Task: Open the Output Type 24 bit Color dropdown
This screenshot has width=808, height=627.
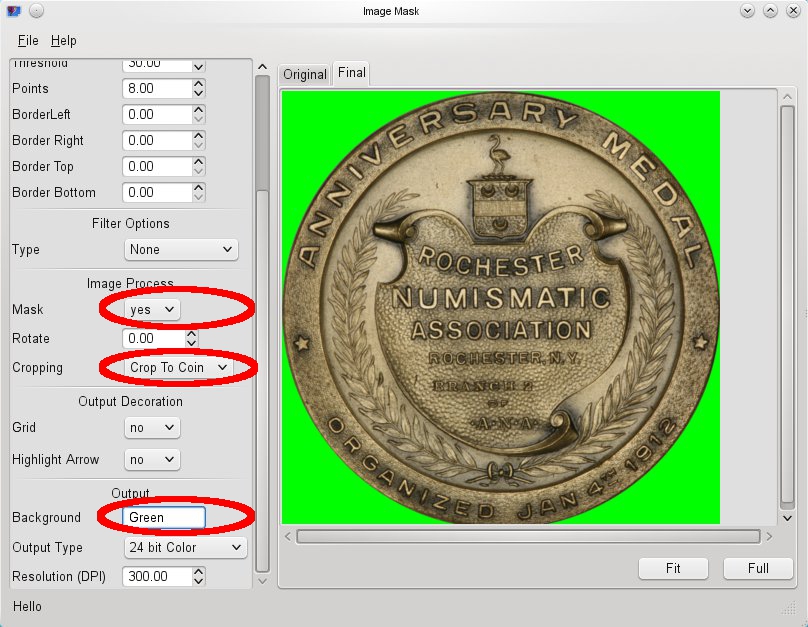Action: pos(186,548)
